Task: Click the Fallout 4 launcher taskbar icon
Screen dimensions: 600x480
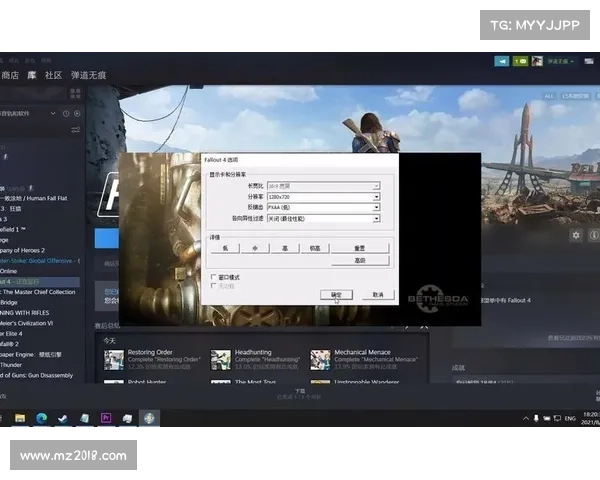Action: 149,418
